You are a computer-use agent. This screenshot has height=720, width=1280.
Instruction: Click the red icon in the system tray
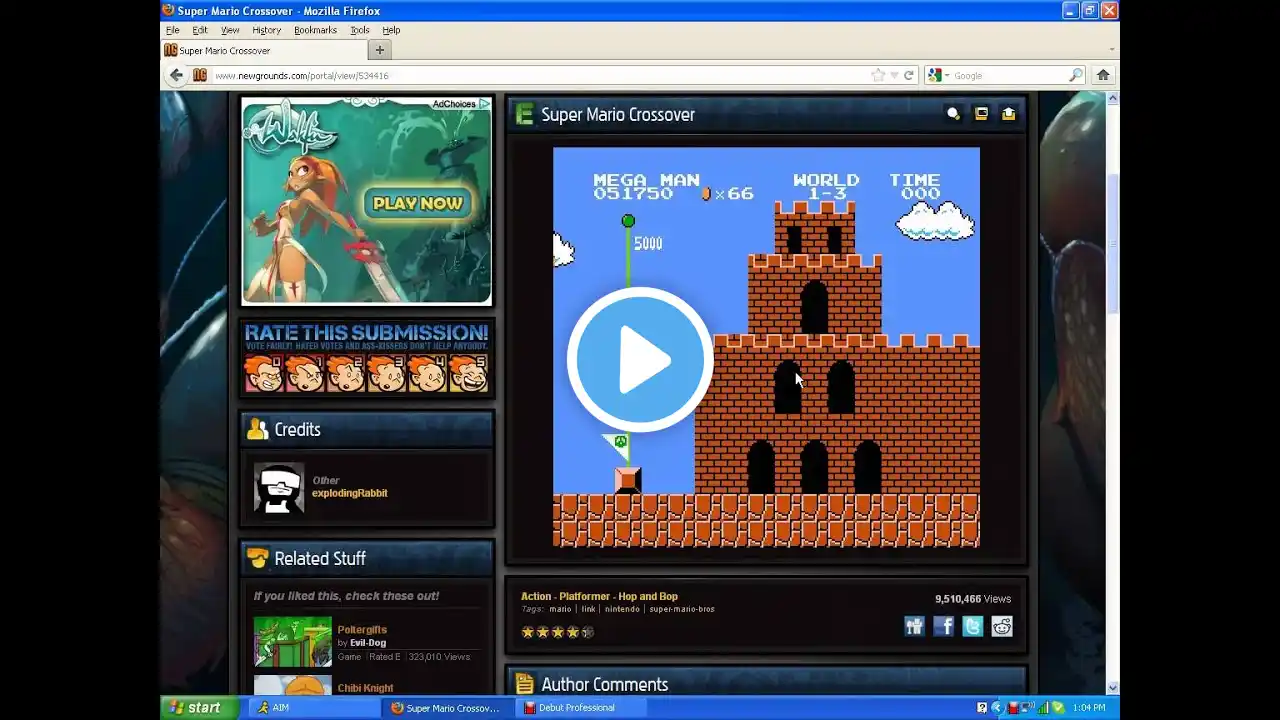(x=1013, y=708)
